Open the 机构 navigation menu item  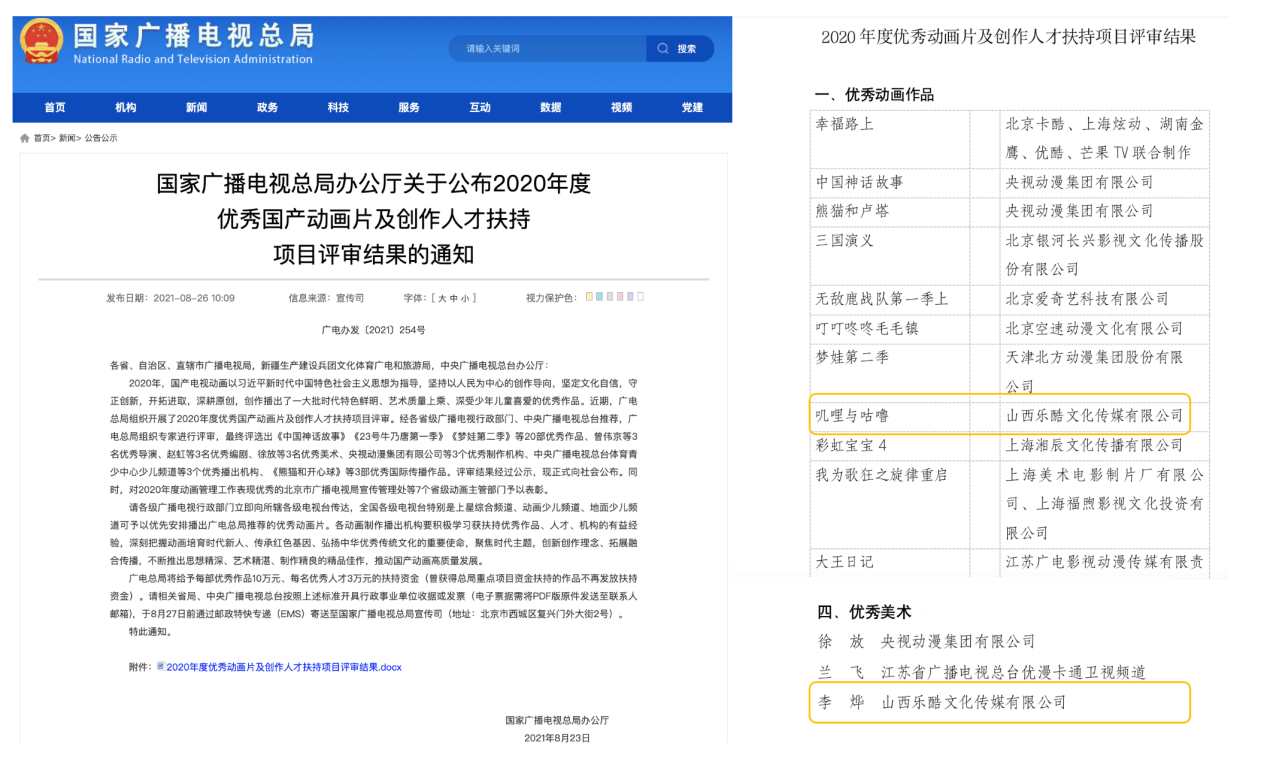point(126,108)
